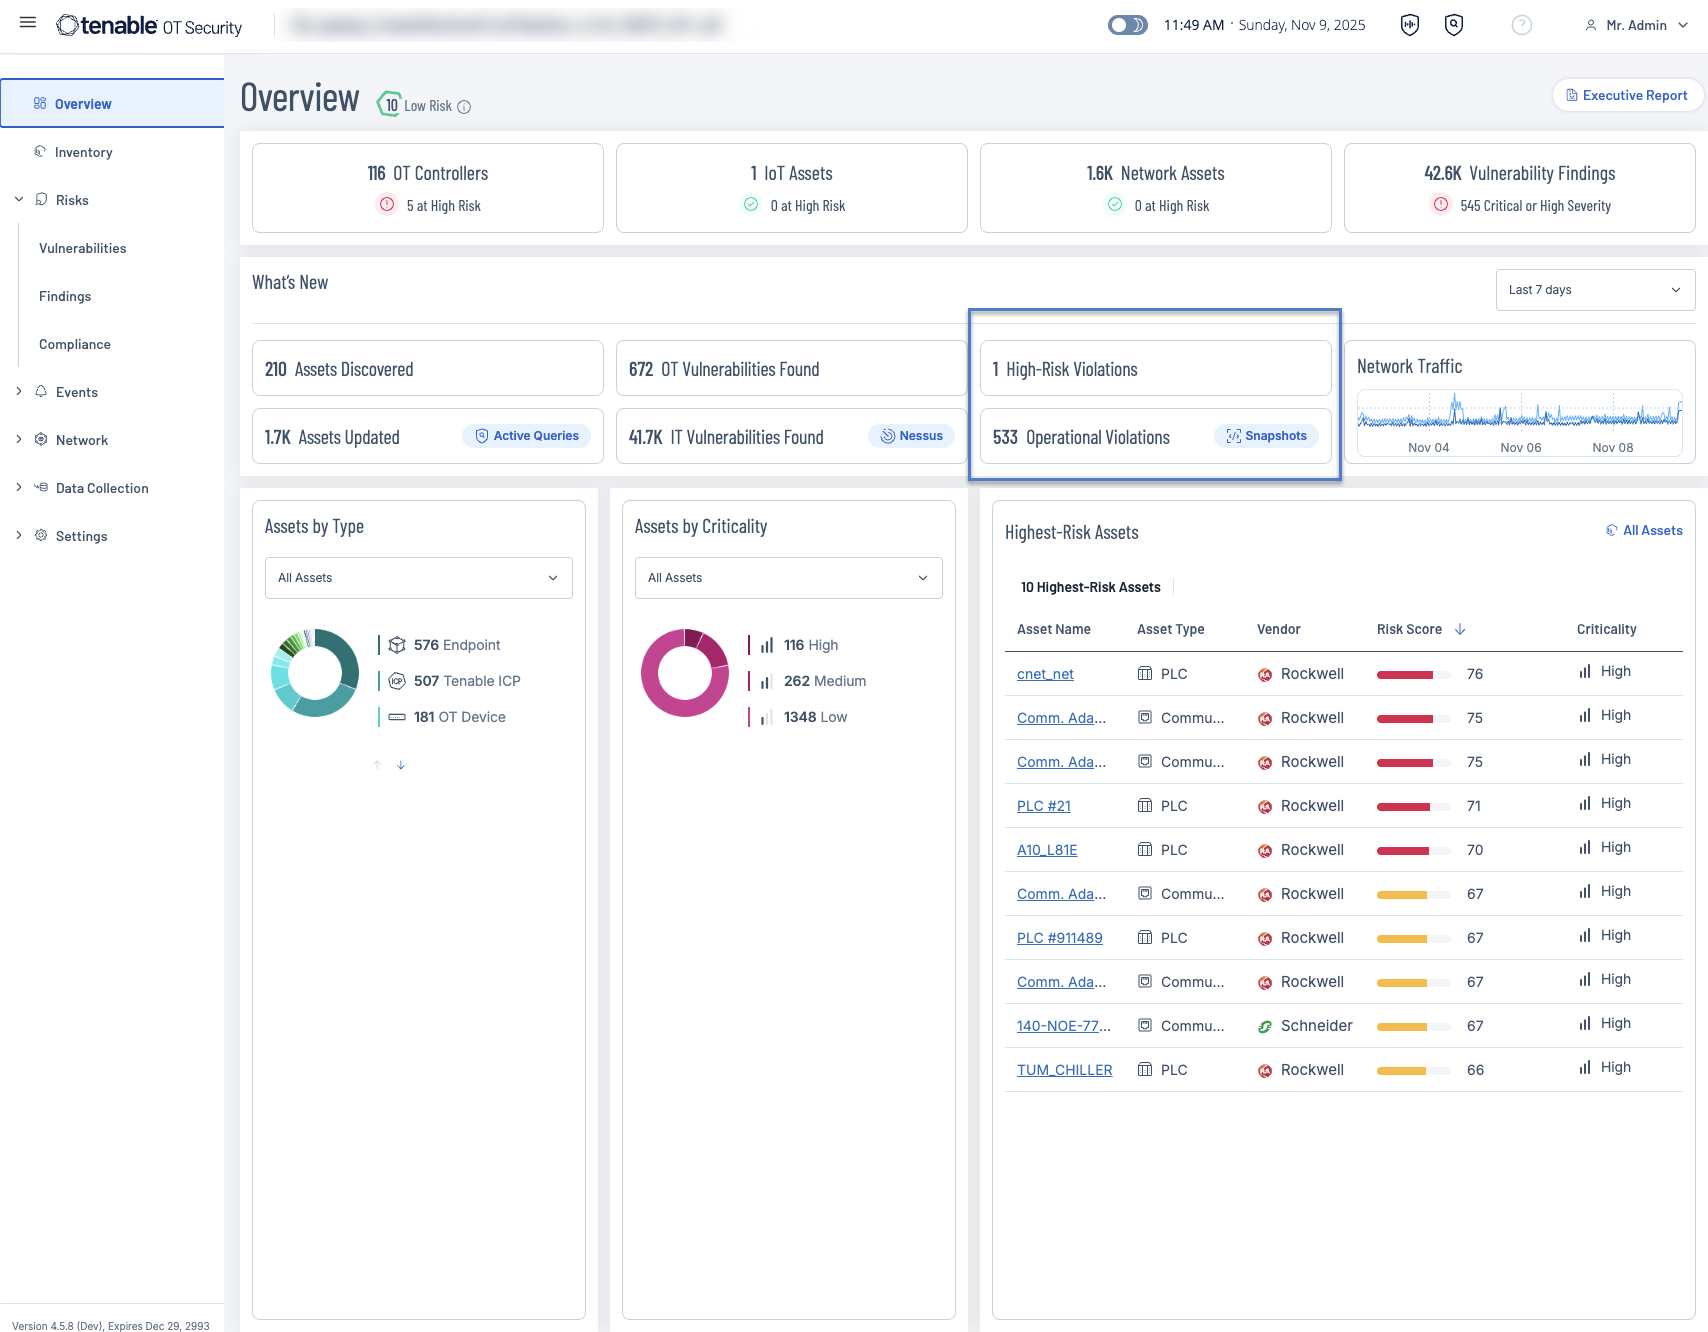Click the Tenable OT Security logo

(x=149, y=26)
